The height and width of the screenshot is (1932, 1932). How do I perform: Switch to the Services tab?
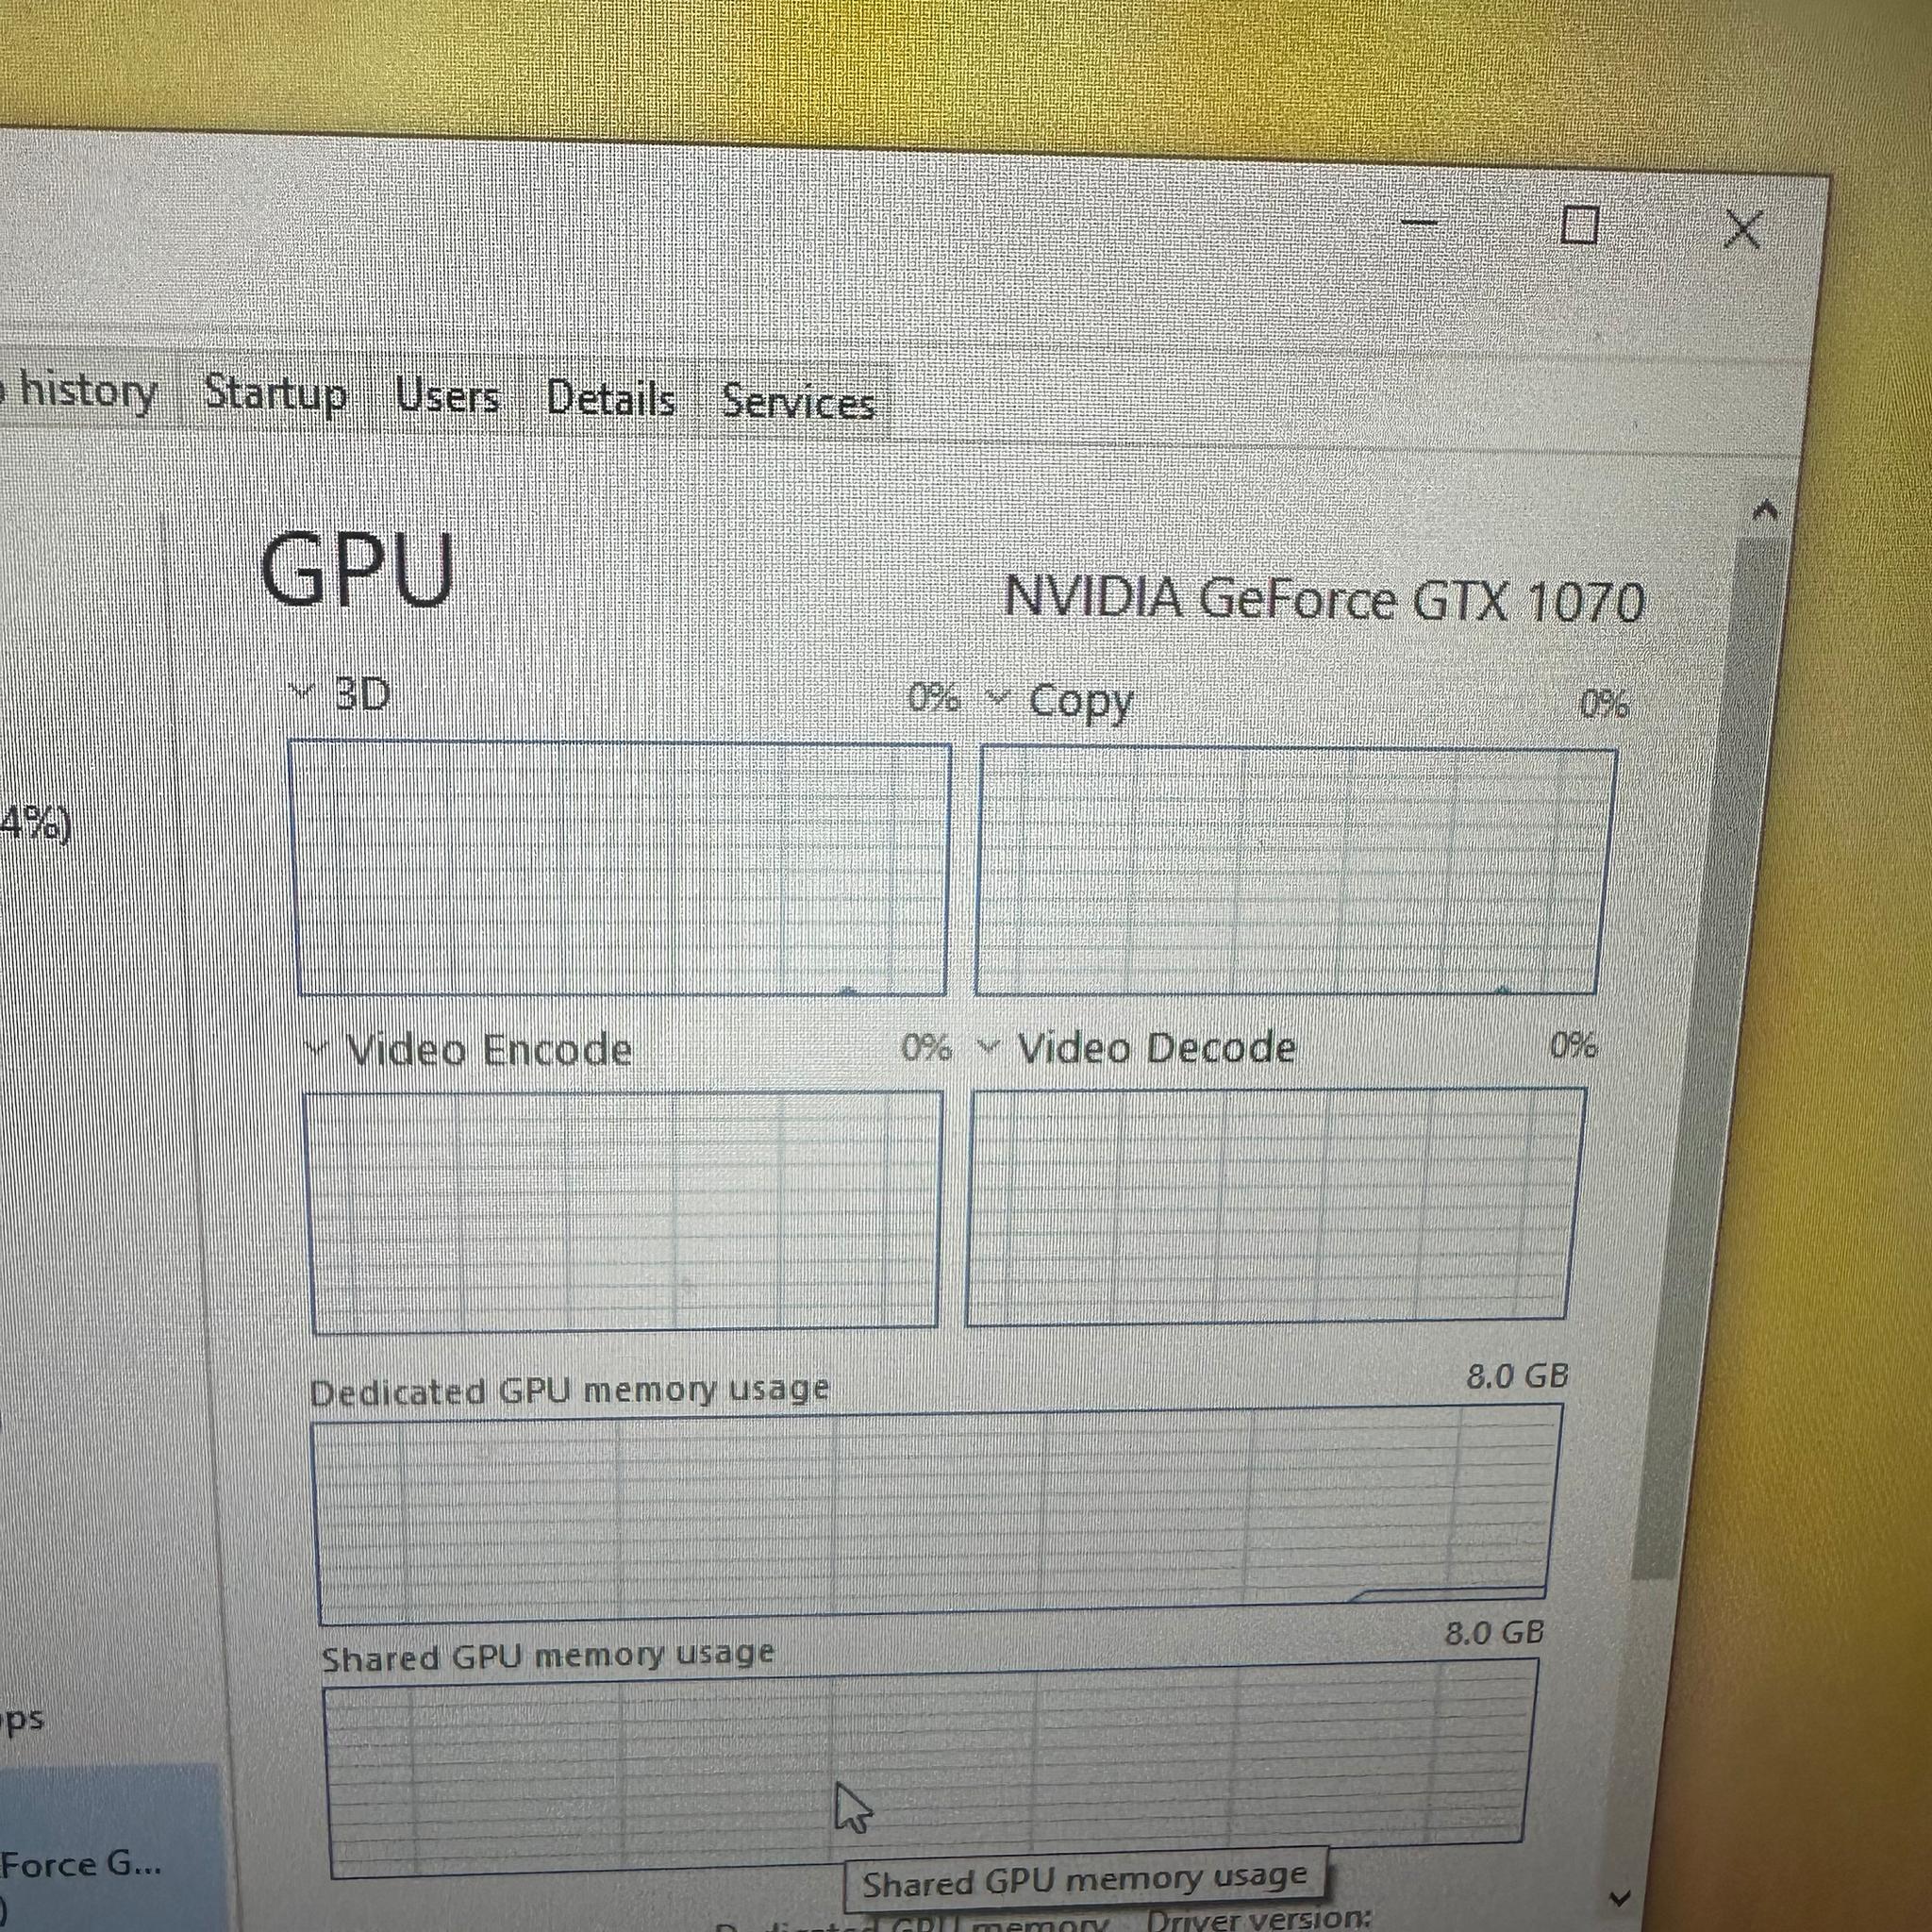[x=797, y=402]
